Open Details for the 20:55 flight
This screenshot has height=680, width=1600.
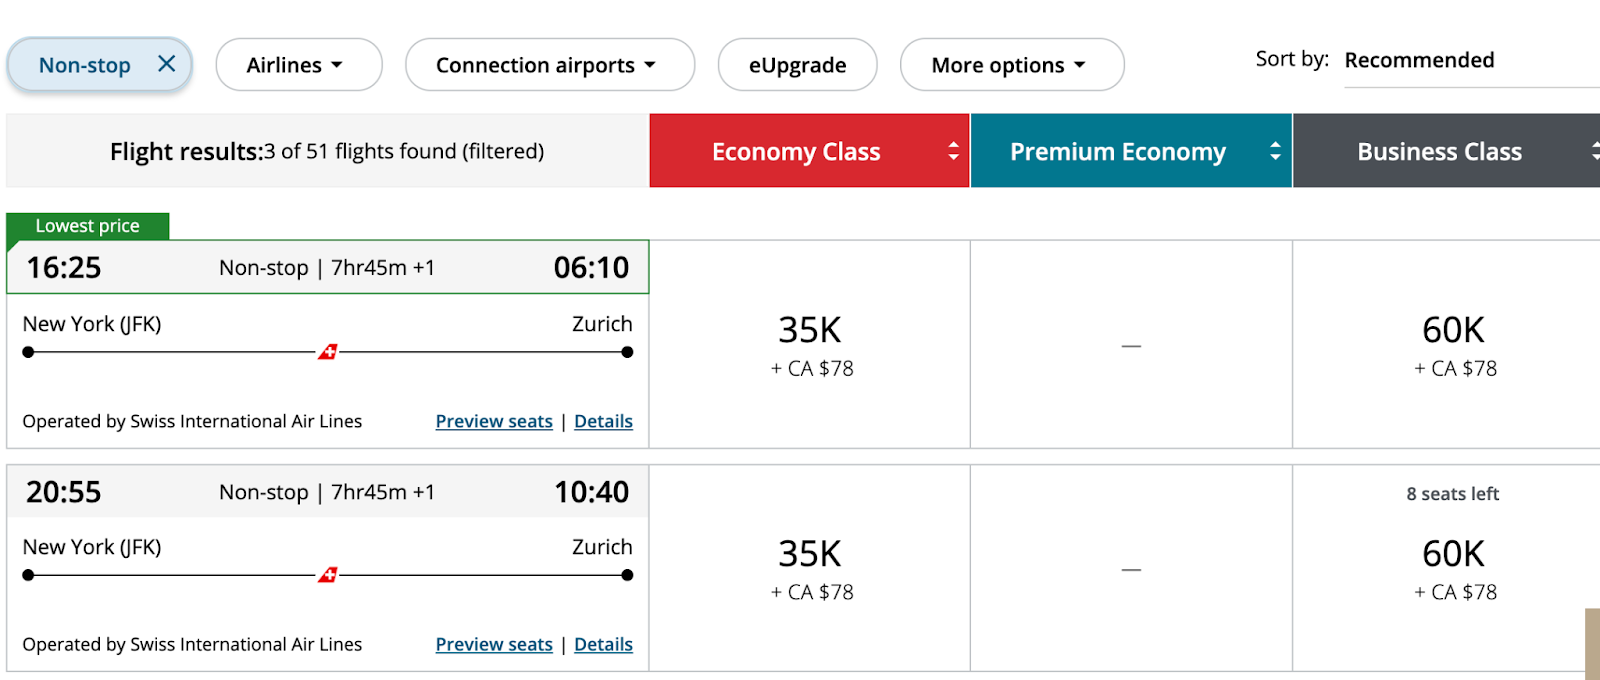[603, 644]
